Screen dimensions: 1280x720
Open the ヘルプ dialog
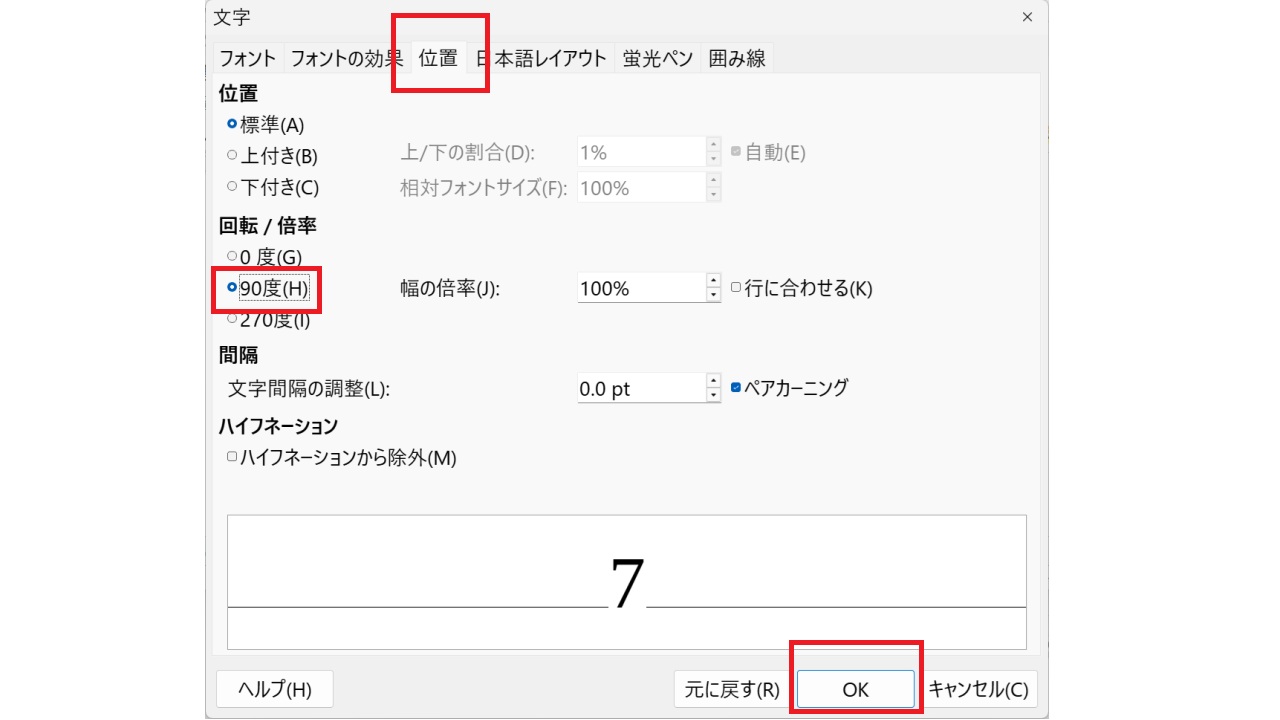pyautogui.click(x=274, y=689)
